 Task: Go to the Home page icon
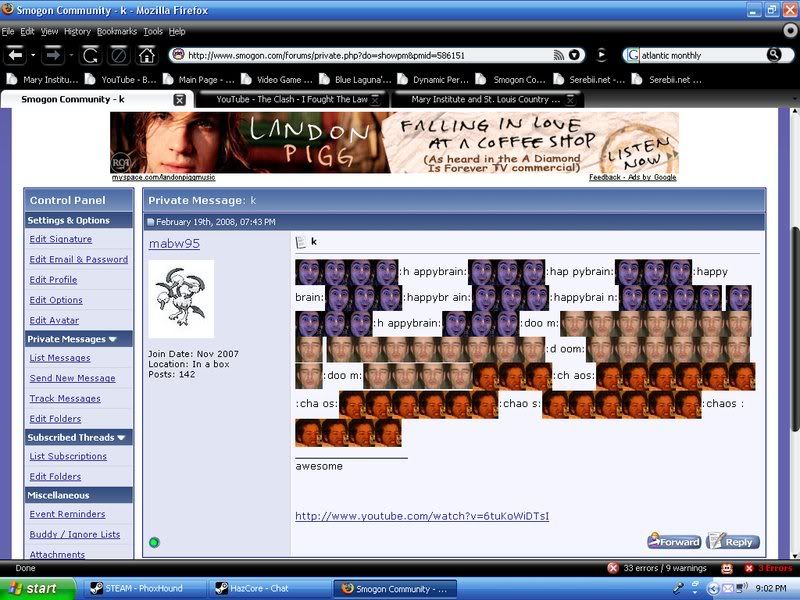(147, 55)
